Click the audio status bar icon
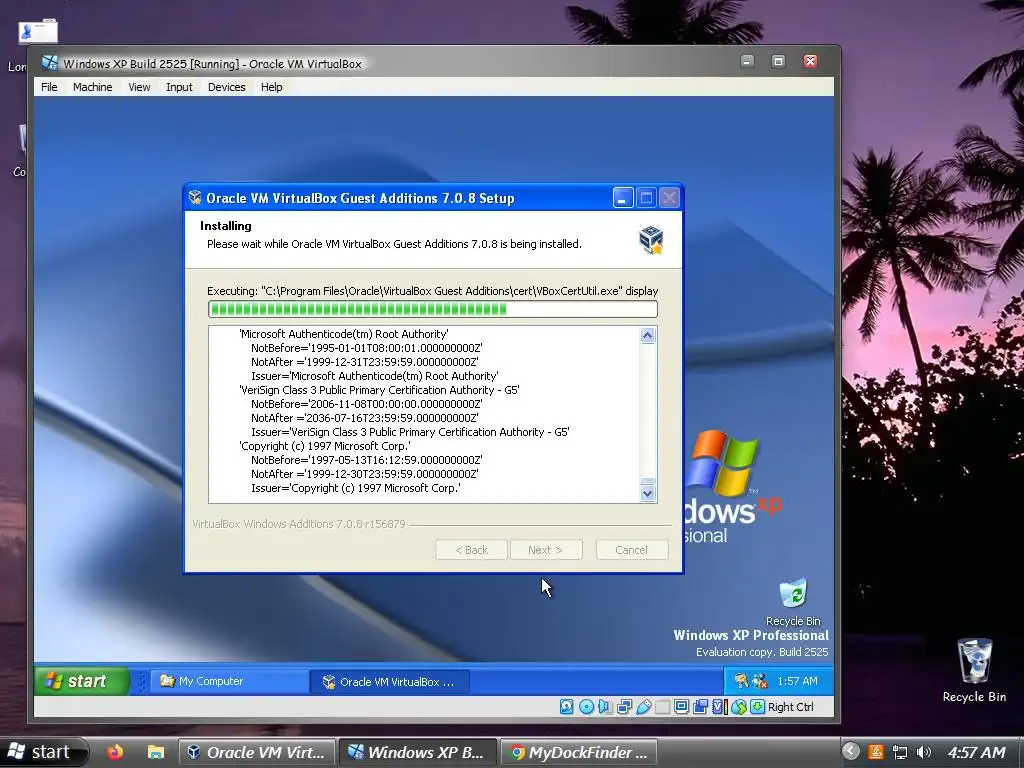 (605, 707)
